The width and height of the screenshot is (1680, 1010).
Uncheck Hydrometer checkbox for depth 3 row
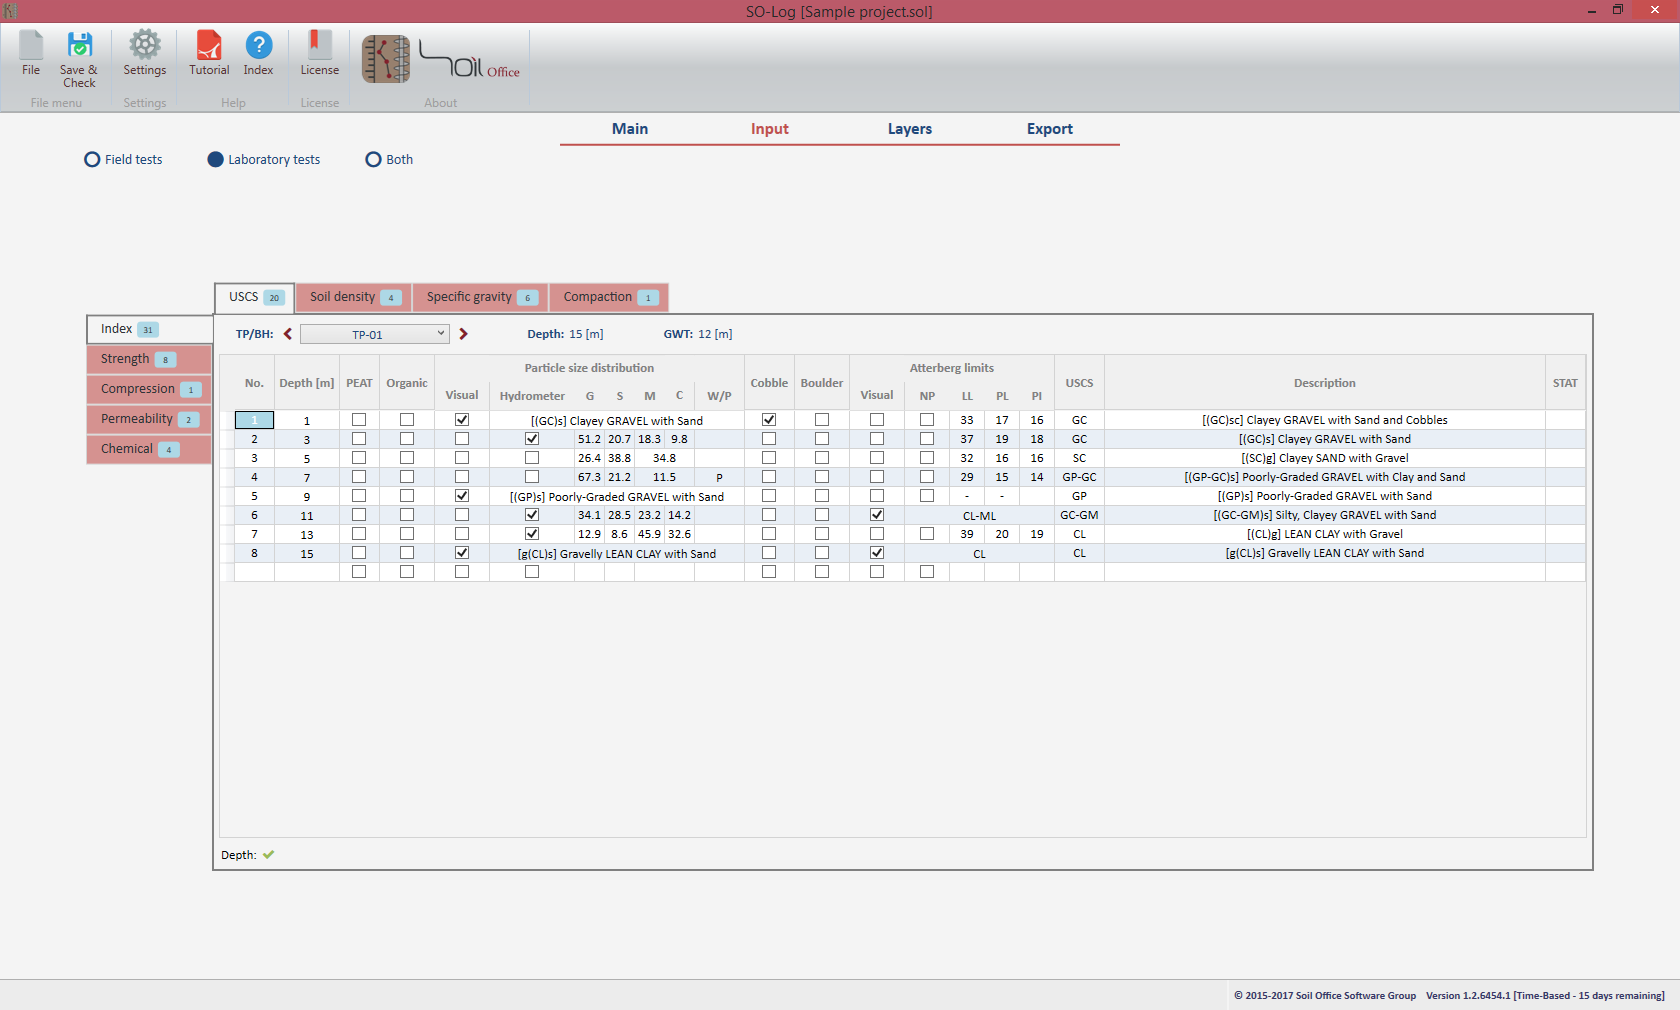click(x=532, y=439)
